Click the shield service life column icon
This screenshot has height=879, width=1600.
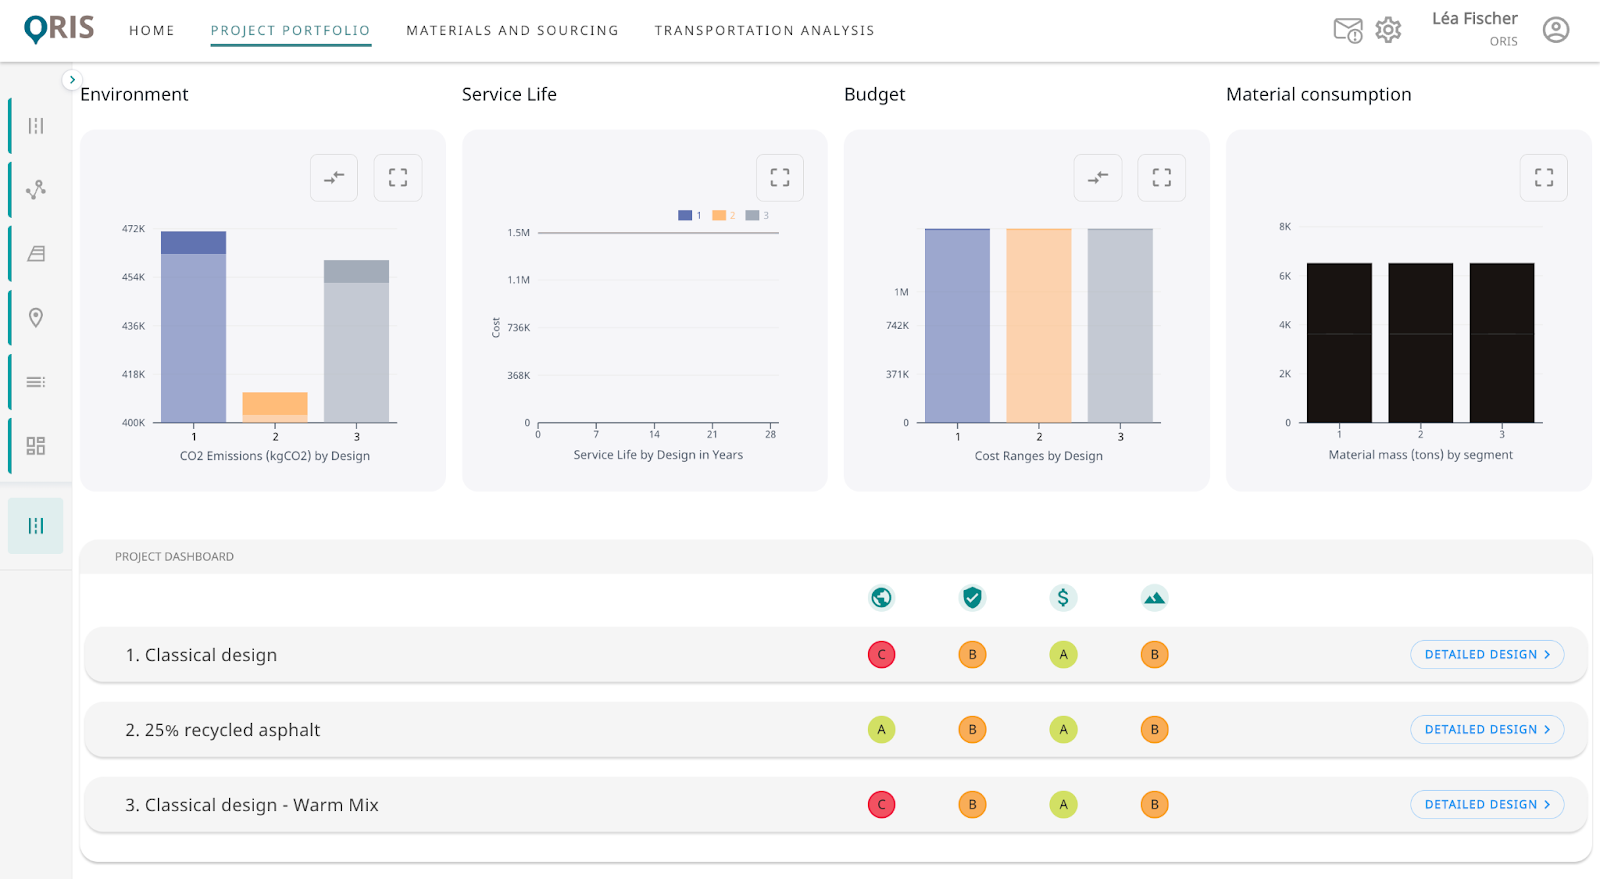972,598
